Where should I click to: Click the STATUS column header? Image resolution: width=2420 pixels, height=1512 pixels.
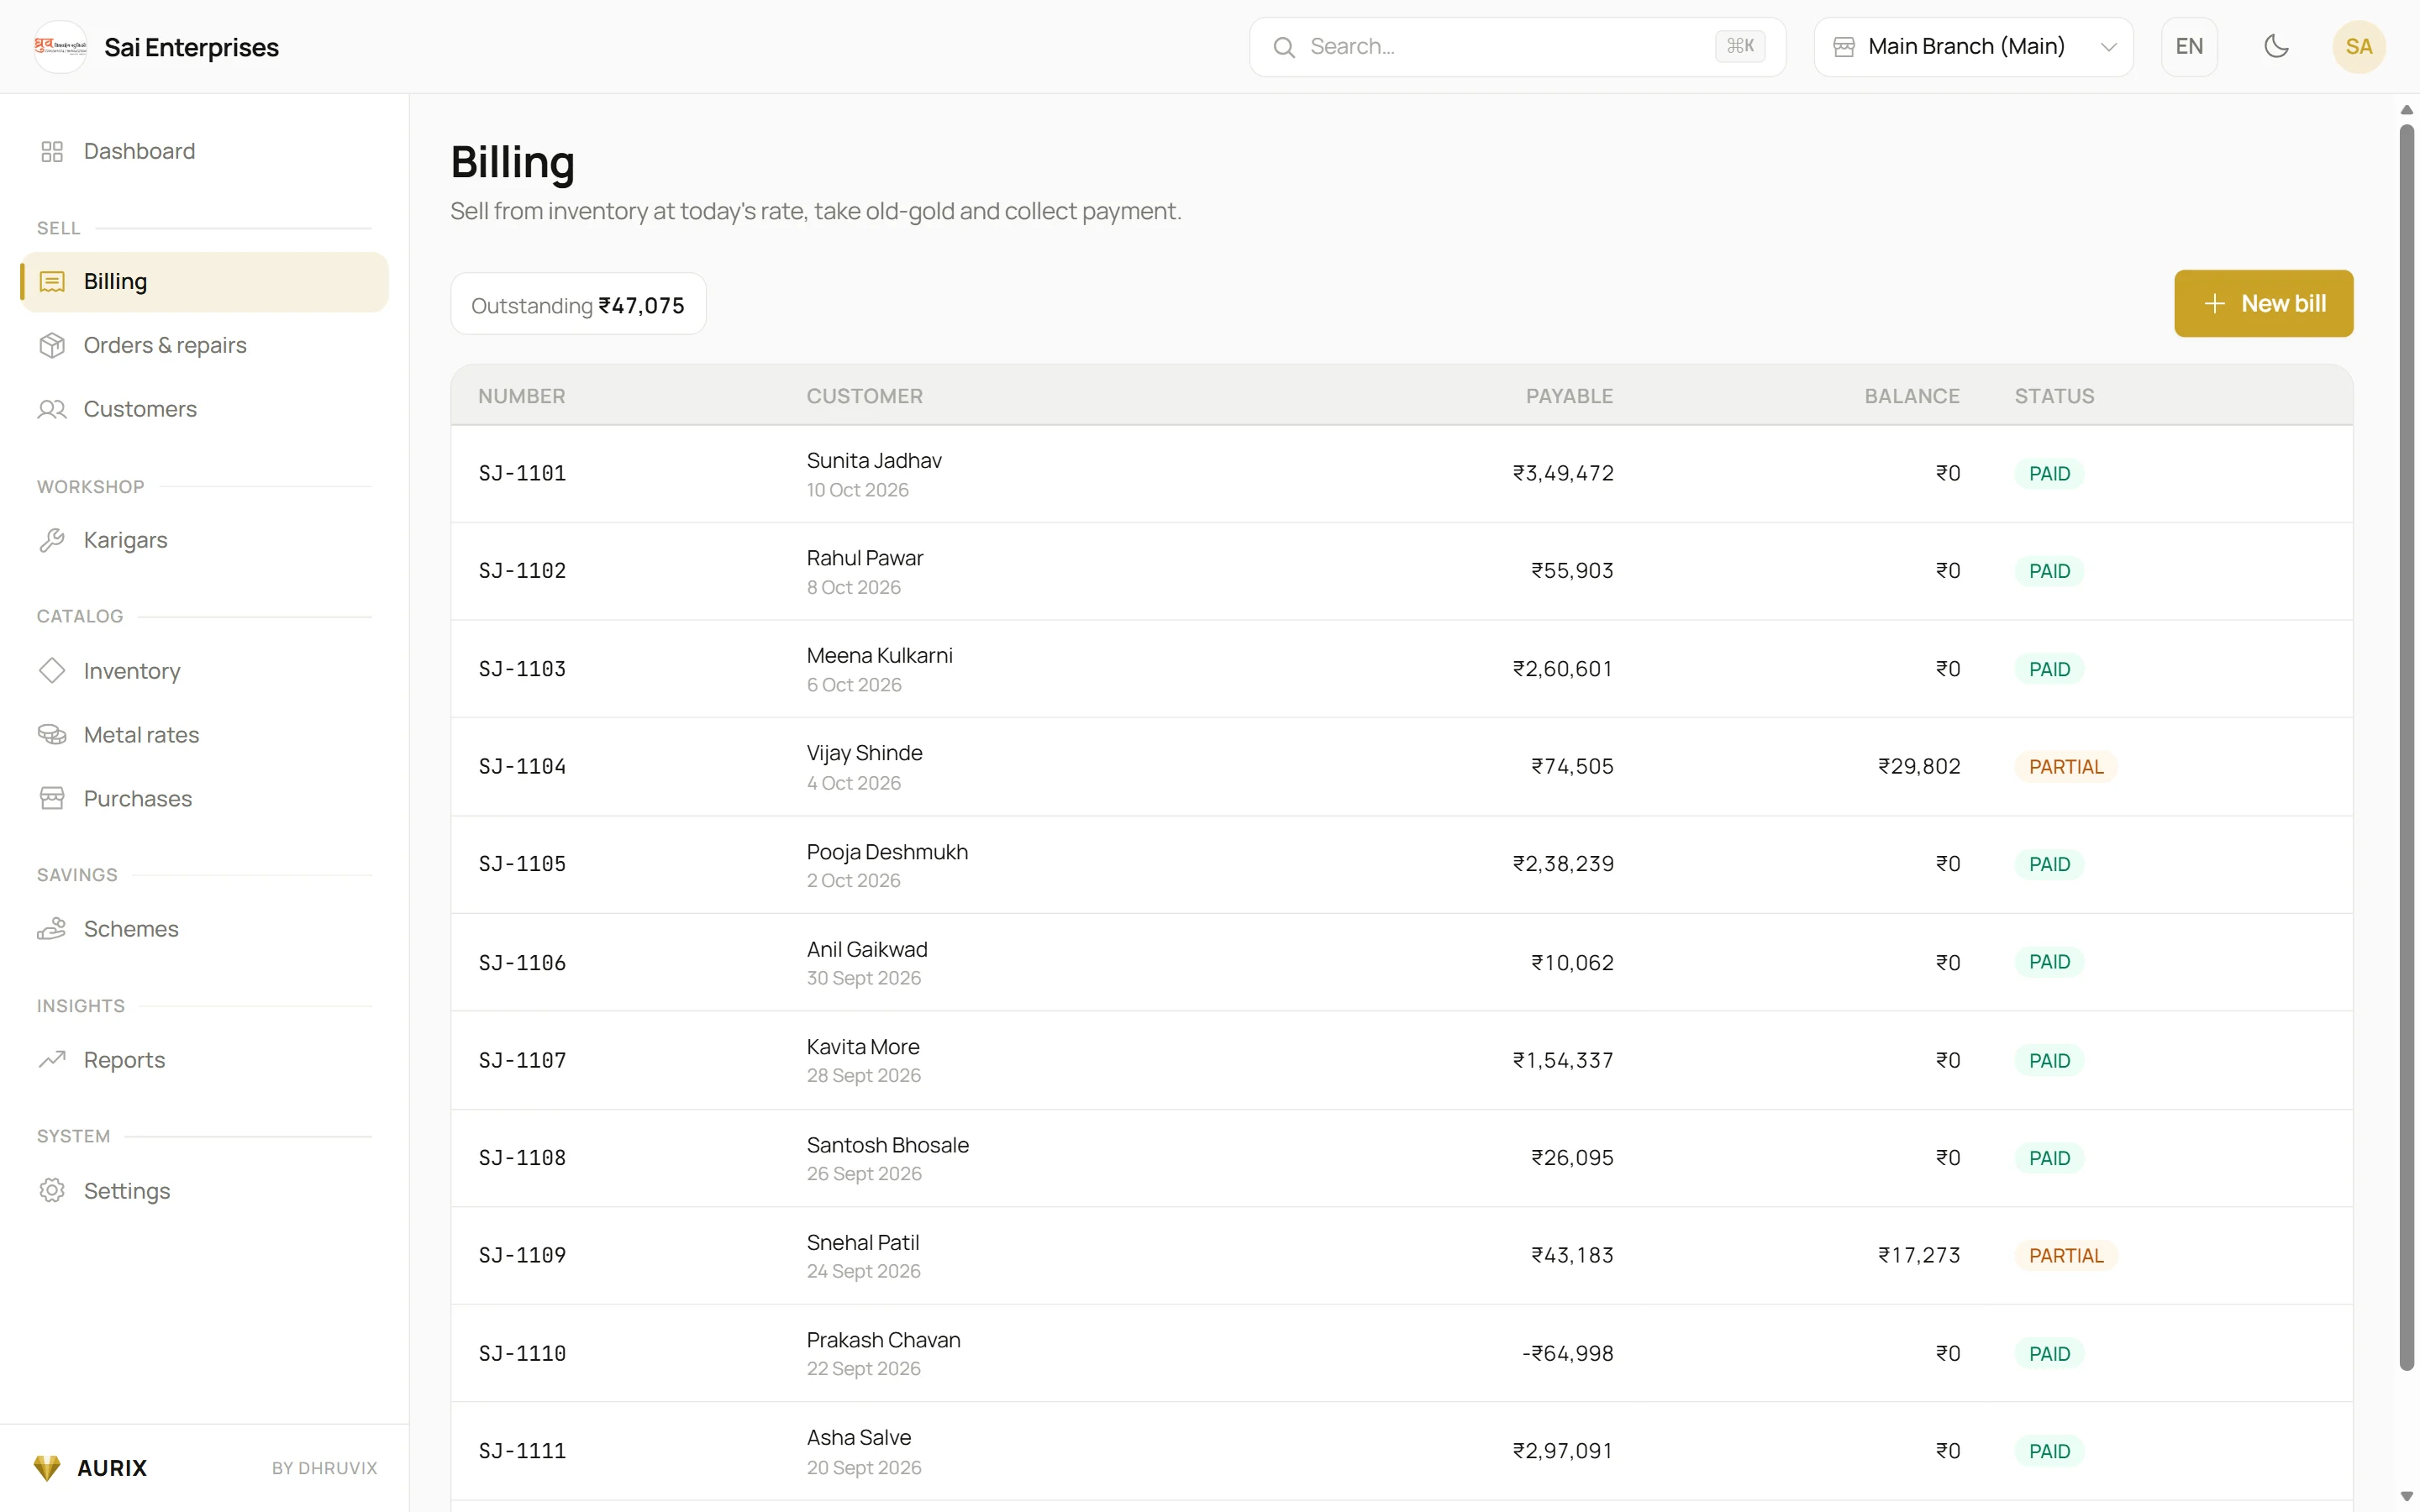(x=2054, y=396)
